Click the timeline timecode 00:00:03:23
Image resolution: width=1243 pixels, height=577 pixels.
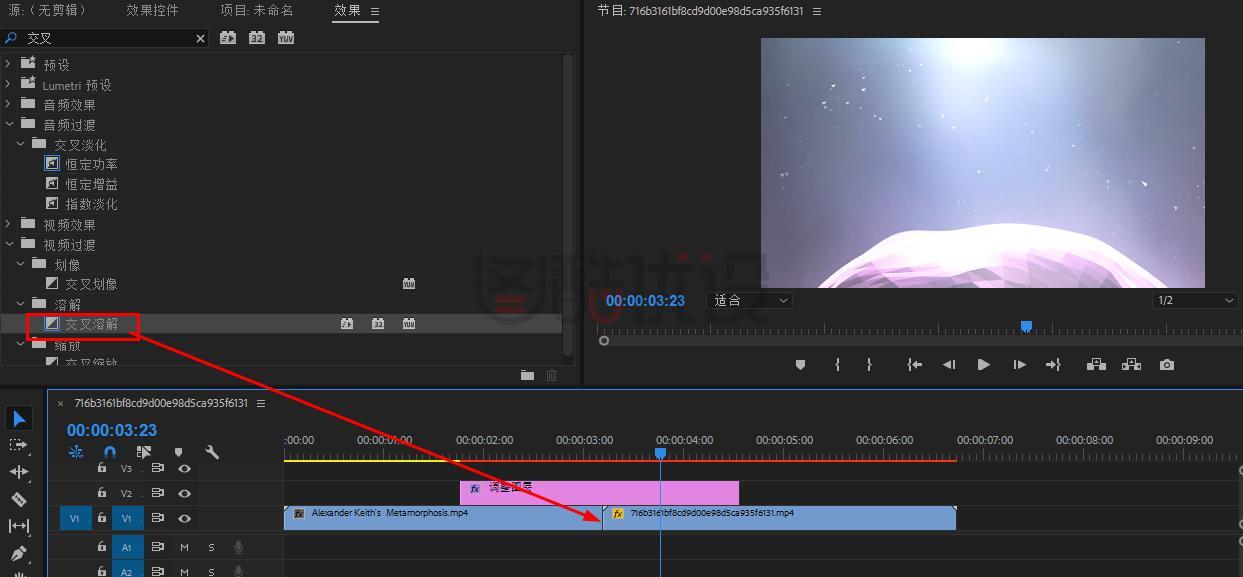[x=112, y=430]
